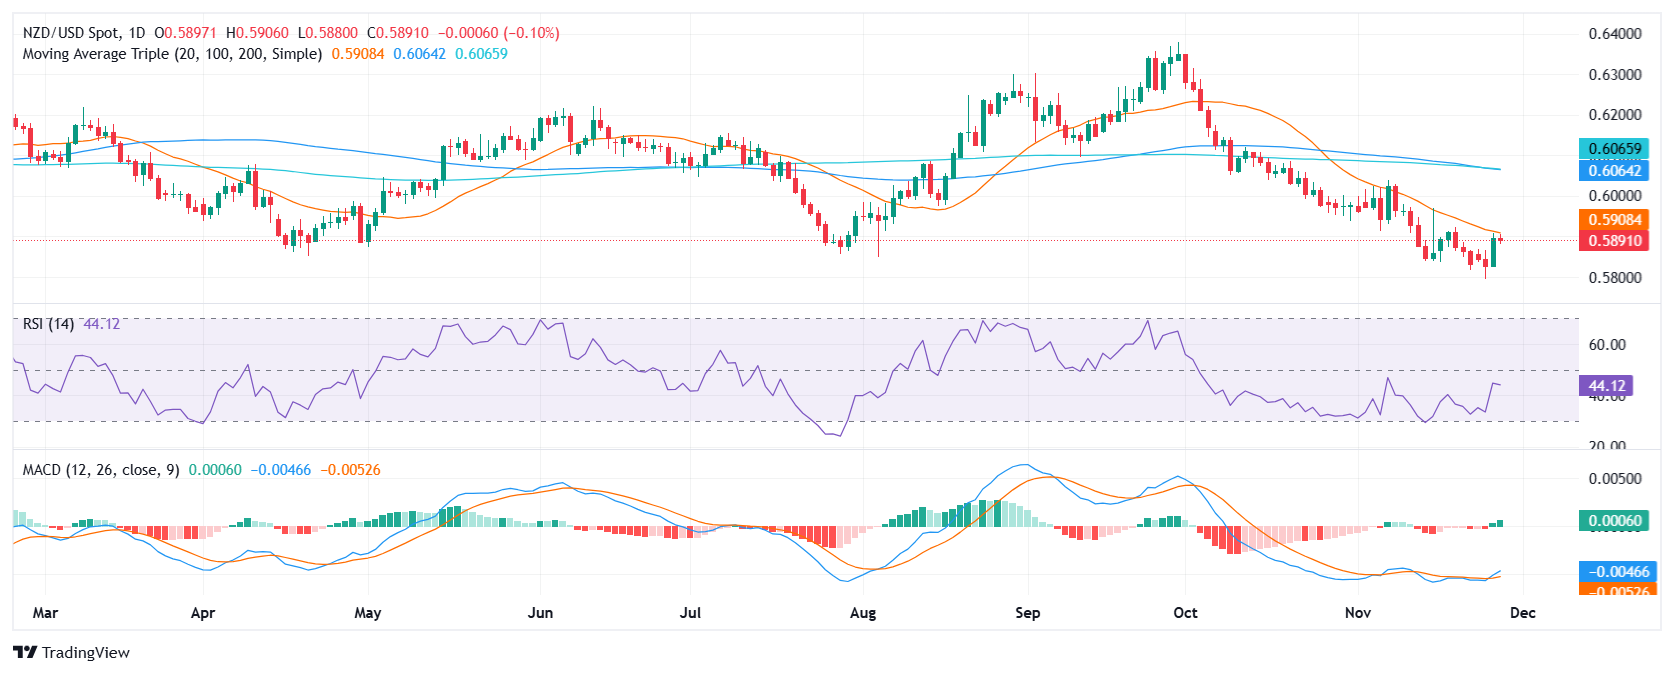The image size is (1674, 674).
Task: Select the NZD/USD Spot symbol title
Action: point(84,33)
